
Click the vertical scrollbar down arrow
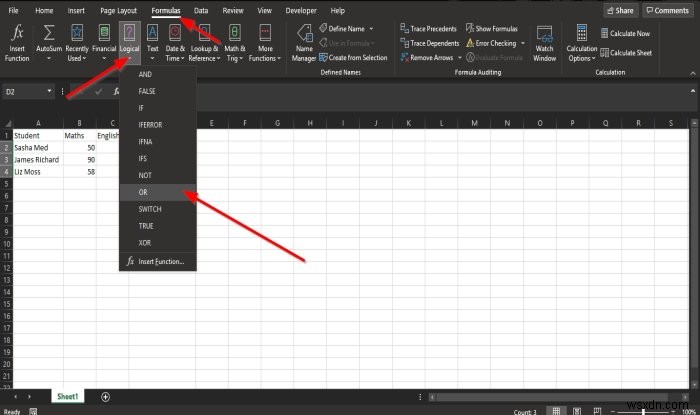pyautogui.click(x=694, y=385)
